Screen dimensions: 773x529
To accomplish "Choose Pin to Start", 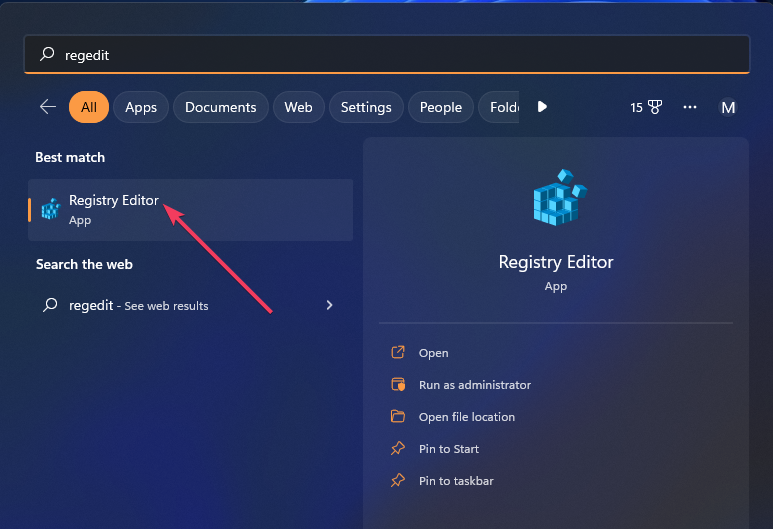I will click(x=449, y=449).
